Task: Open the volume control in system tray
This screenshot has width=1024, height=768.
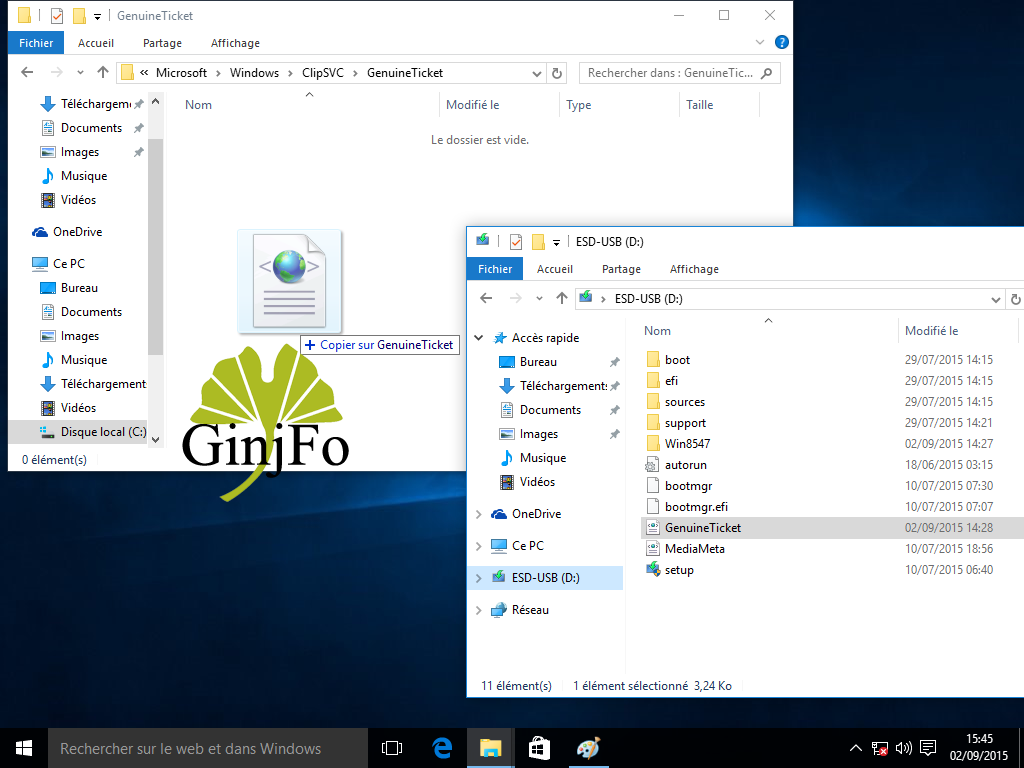Action: click(903, 748)
